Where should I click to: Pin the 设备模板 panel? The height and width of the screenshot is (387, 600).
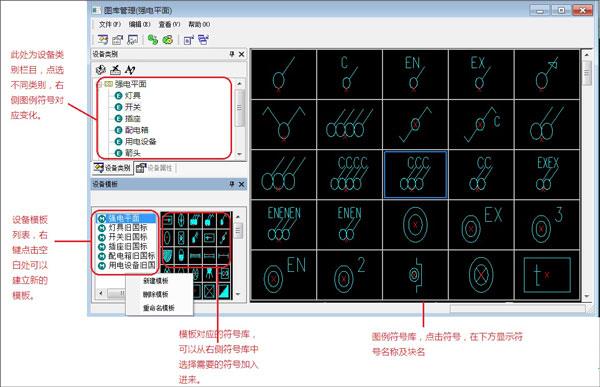232,184
